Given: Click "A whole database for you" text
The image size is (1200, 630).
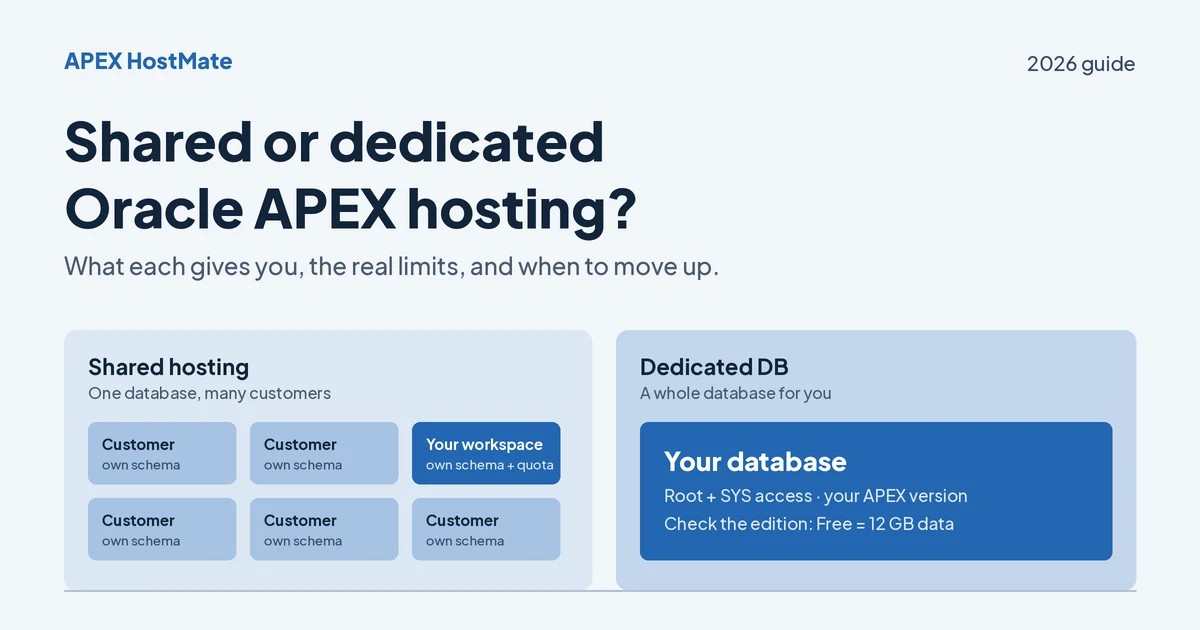Looking at the screenshot, I should pos(735,393).
